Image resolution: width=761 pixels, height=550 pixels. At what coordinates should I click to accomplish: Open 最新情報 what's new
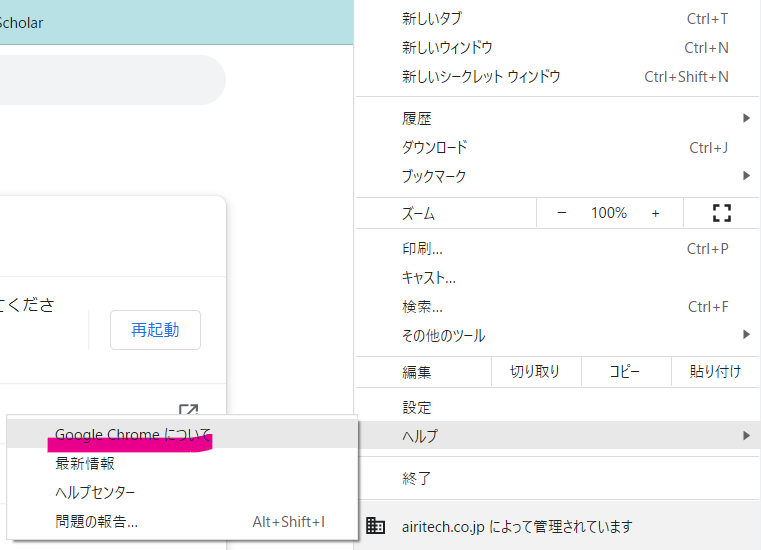click(x=182, y=463)
